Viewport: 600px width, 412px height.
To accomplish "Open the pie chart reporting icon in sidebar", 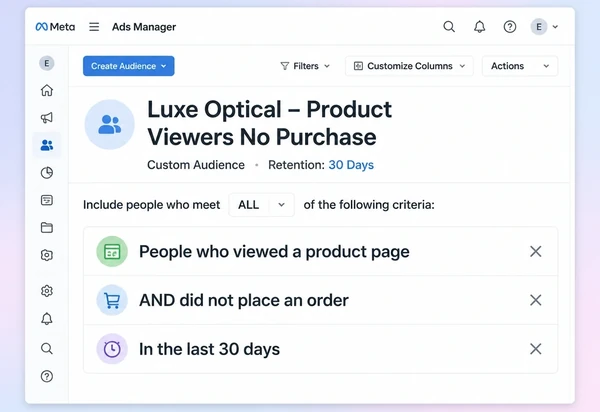I will tap(47, 173).
